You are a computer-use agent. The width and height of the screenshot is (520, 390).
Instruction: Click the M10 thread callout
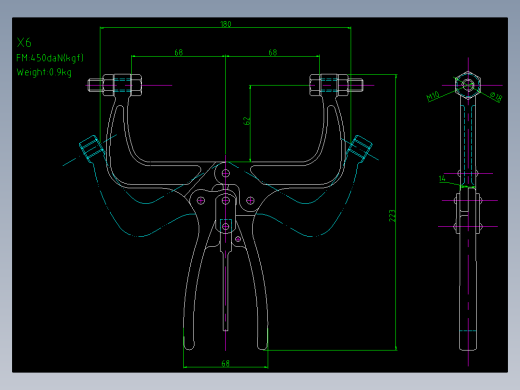(x=433, y=96)
